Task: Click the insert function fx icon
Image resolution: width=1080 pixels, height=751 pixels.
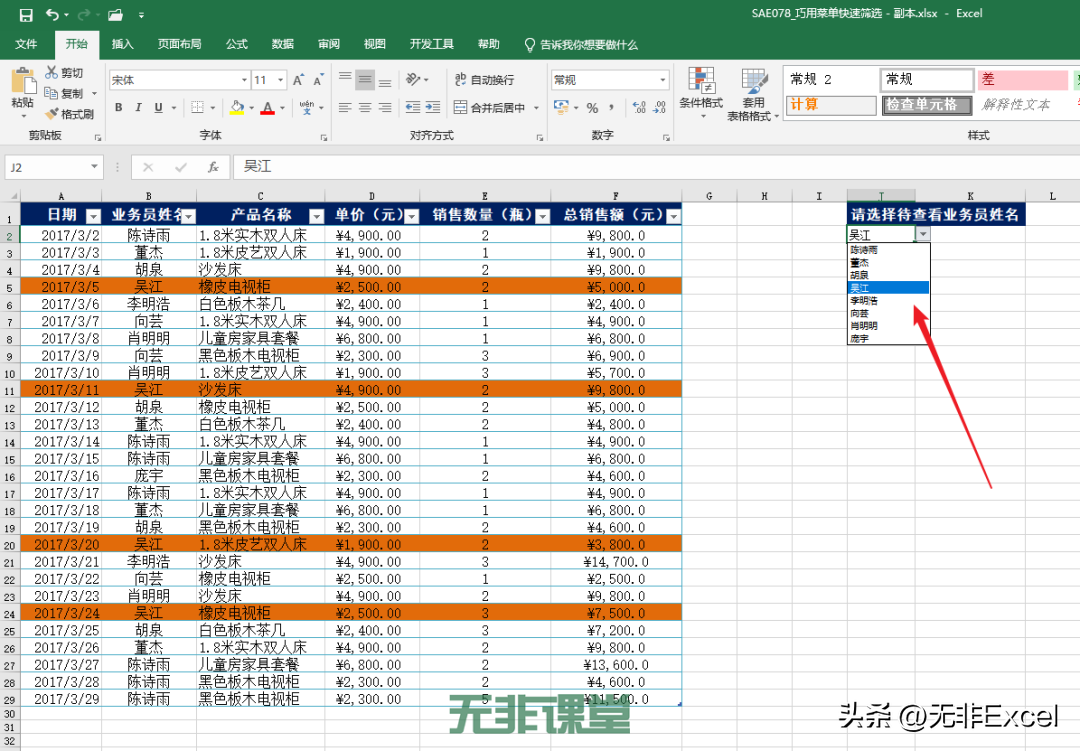Action: click(x=213, y=167)
